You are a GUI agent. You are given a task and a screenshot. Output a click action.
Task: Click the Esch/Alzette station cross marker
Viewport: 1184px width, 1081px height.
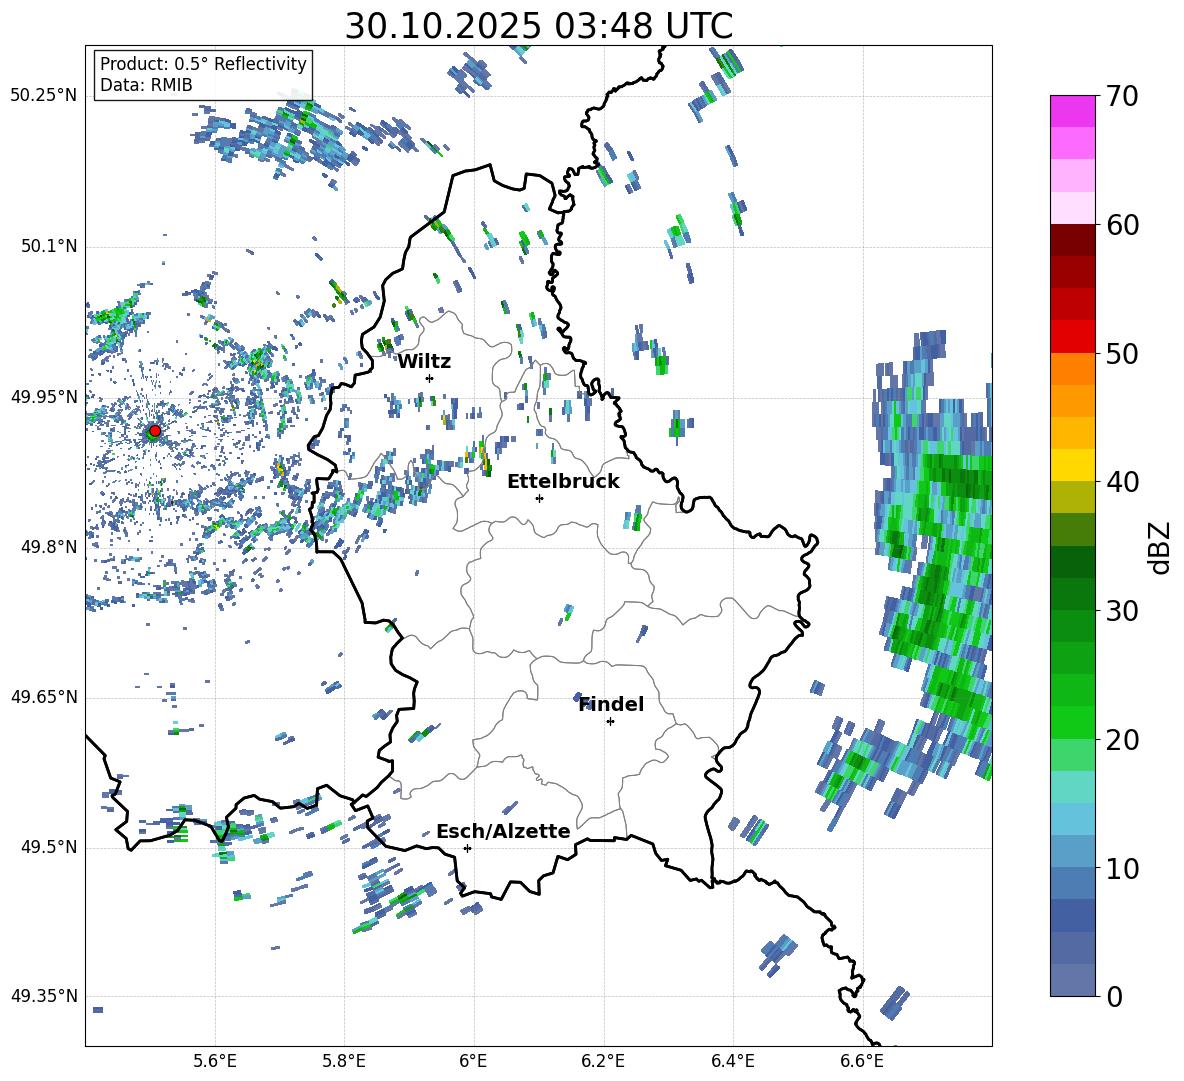(467, 848)
